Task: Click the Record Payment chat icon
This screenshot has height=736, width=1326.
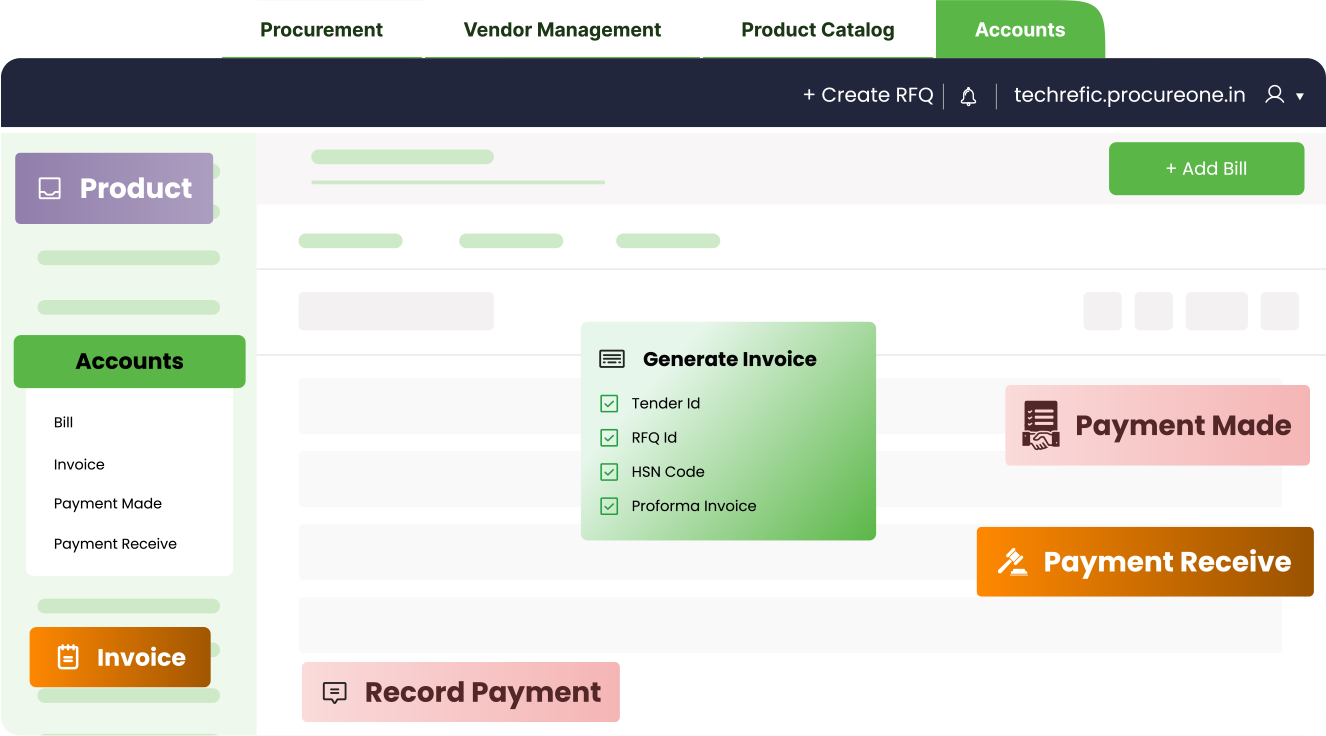Action: 335,692
